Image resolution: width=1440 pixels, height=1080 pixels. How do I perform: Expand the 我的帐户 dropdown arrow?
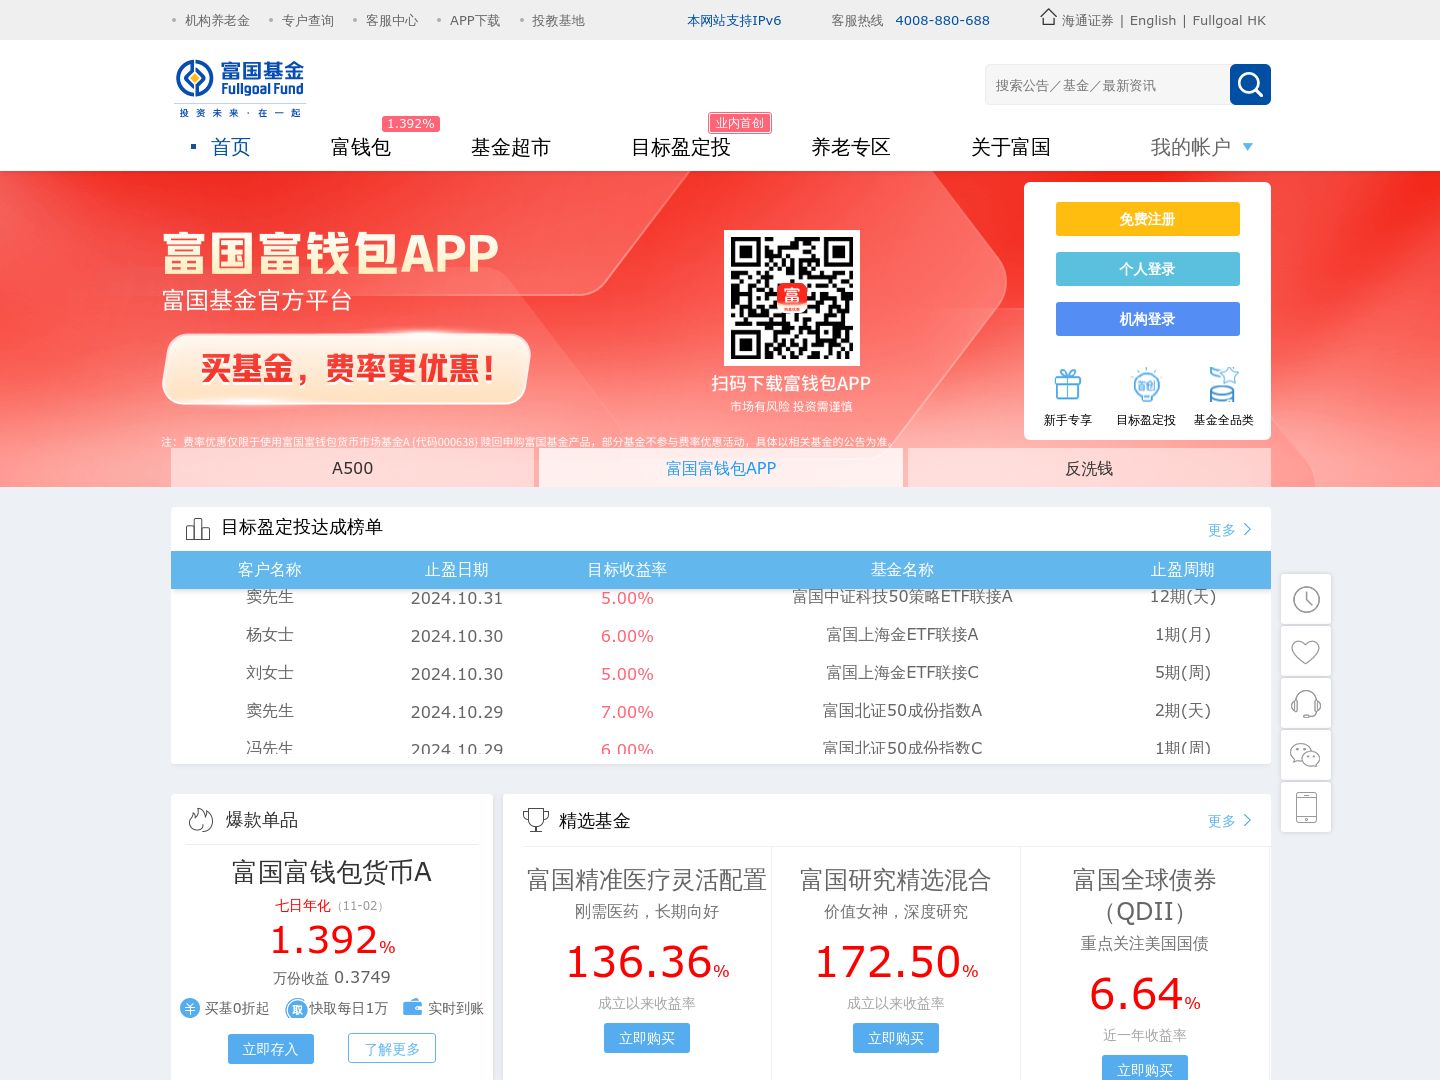click(x=1247, y=147)
